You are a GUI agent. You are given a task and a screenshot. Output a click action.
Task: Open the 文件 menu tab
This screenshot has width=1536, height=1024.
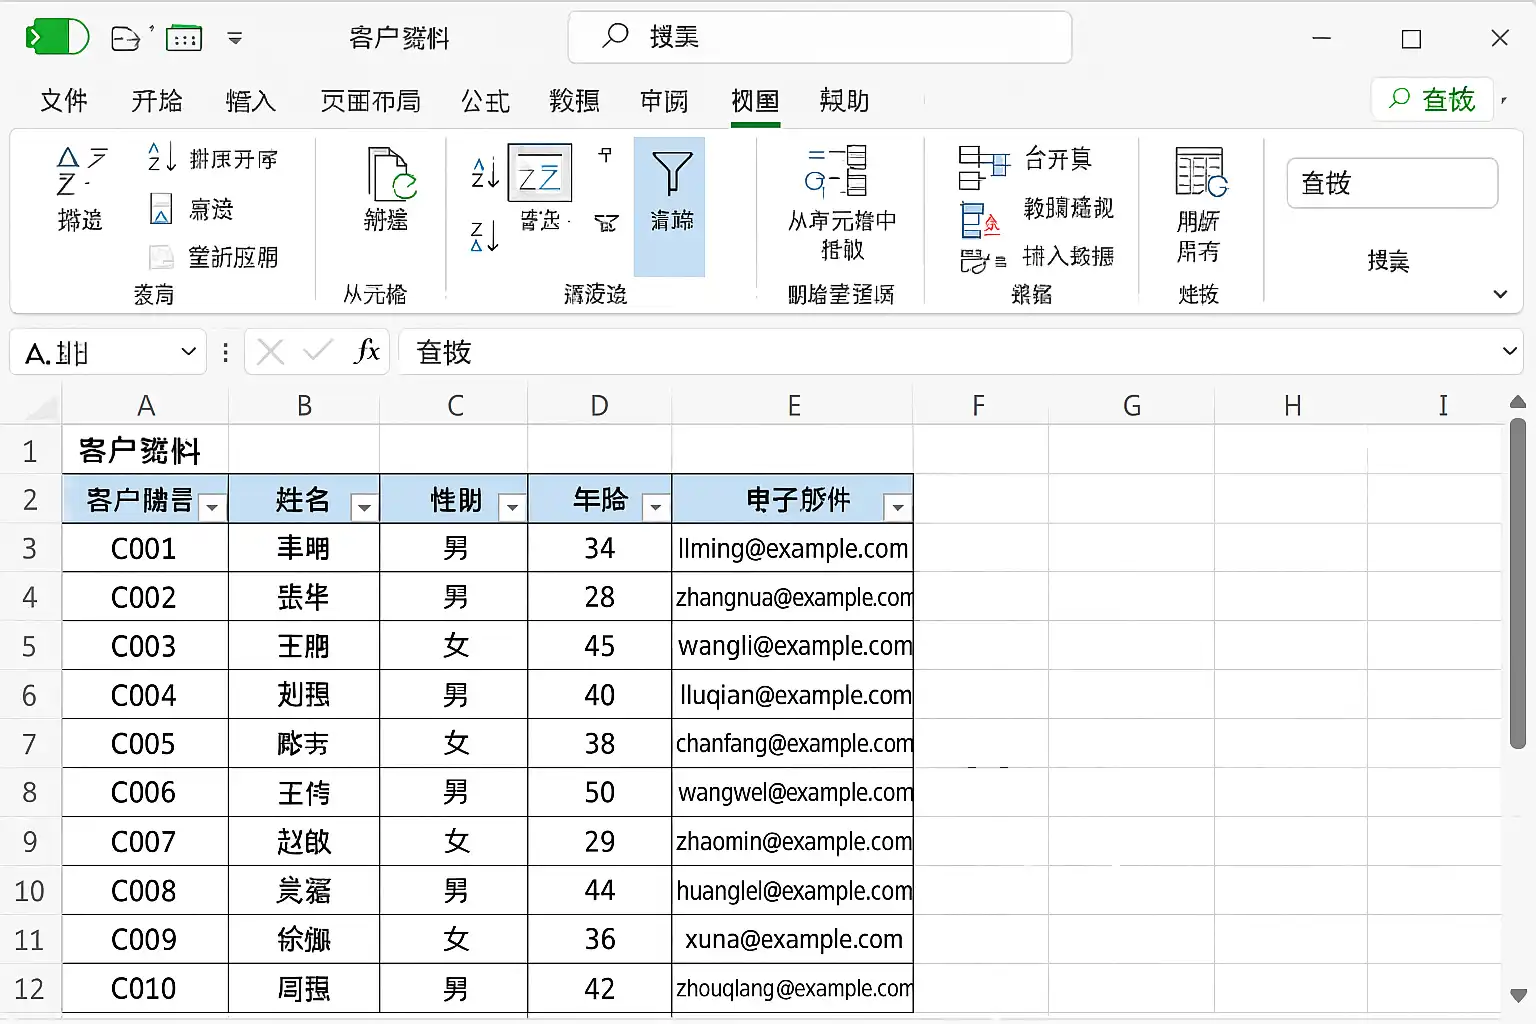coord(64,101)
